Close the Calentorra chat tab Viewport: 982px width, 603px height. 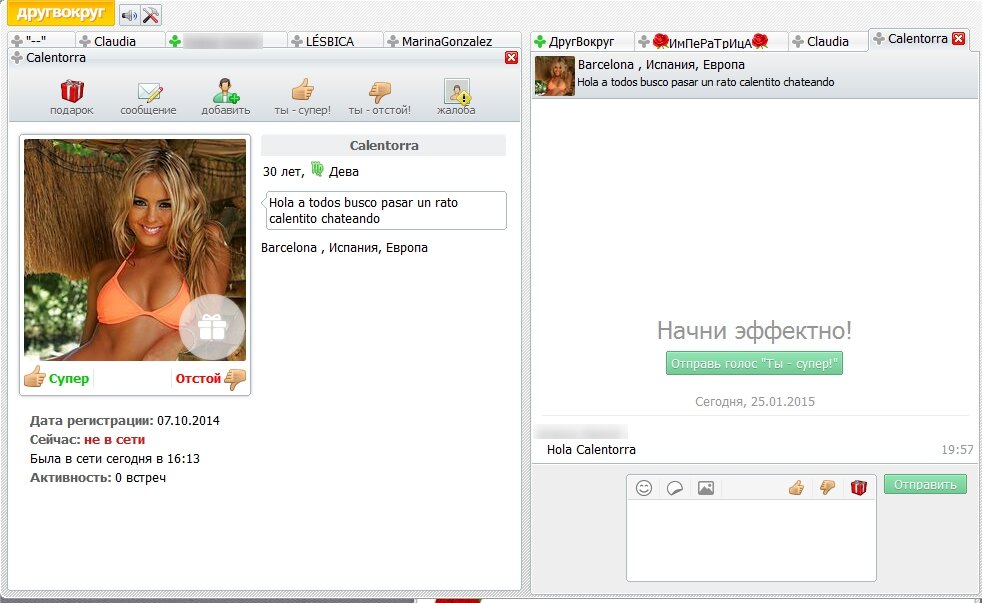tap(958, 39)
